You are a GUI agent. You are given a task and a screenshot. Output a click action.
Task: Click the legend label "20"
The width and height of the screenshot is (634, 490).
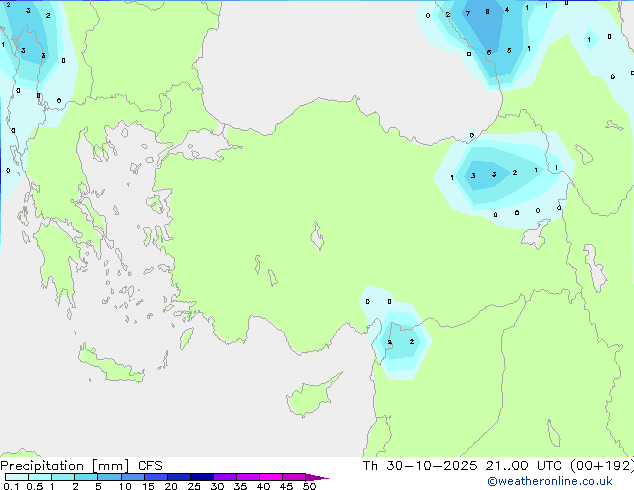pyautogui.click(x=171, y=486)
